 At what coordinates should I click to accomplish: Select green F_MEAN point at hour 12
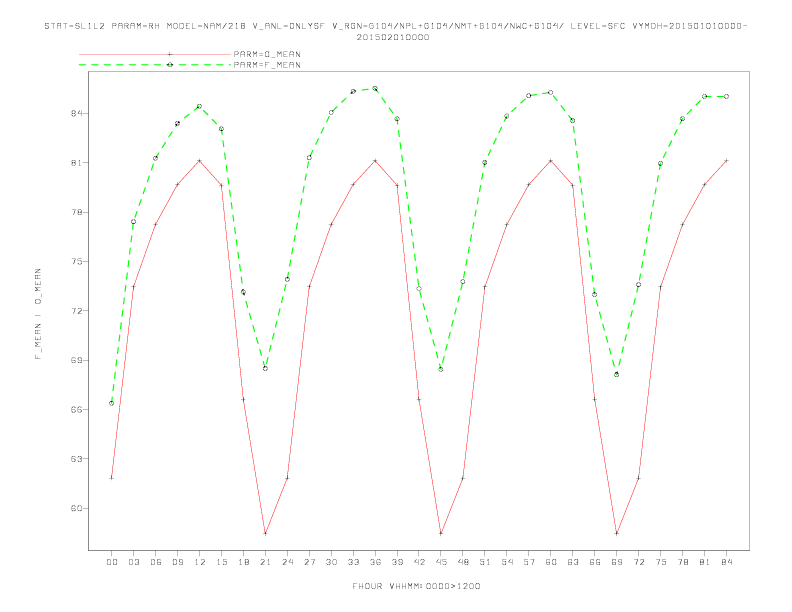(200, 106)
